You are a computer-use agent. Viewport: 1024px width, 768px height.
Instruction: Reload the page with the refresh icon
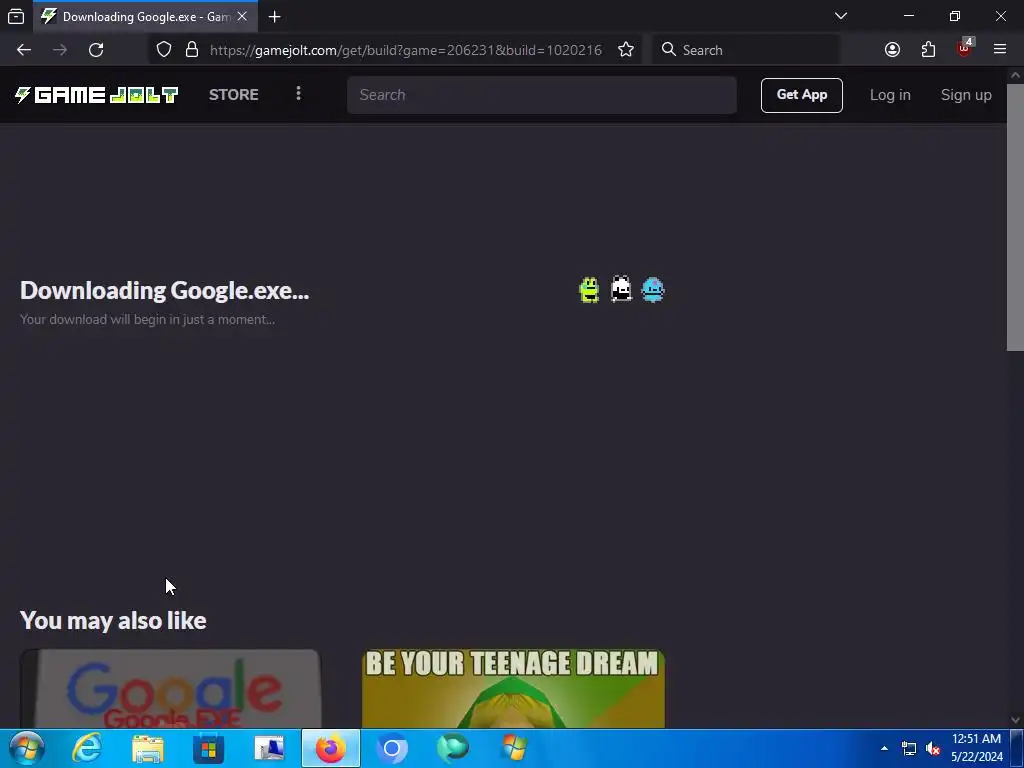click(x=96, y=50)
